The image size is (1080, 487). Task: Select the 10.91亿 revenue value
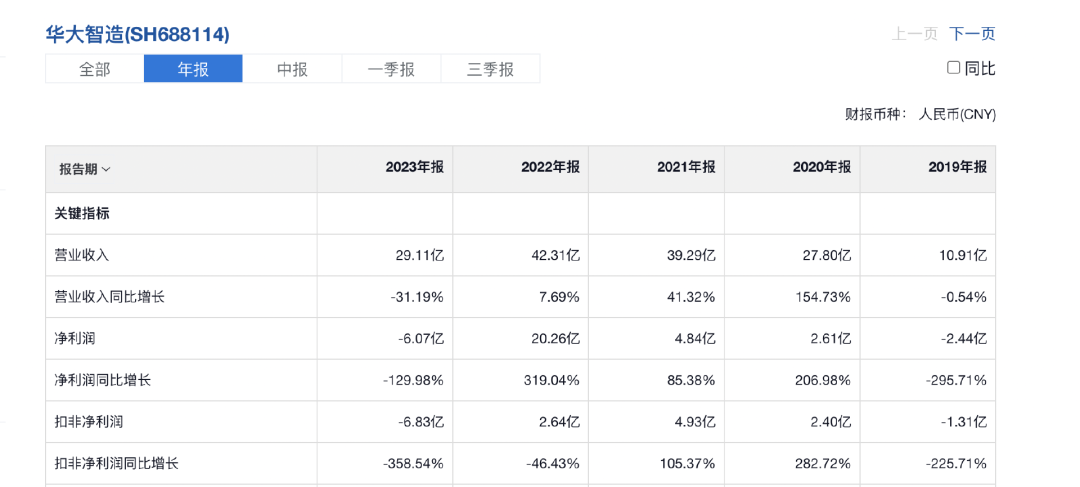tap(964, 256)
